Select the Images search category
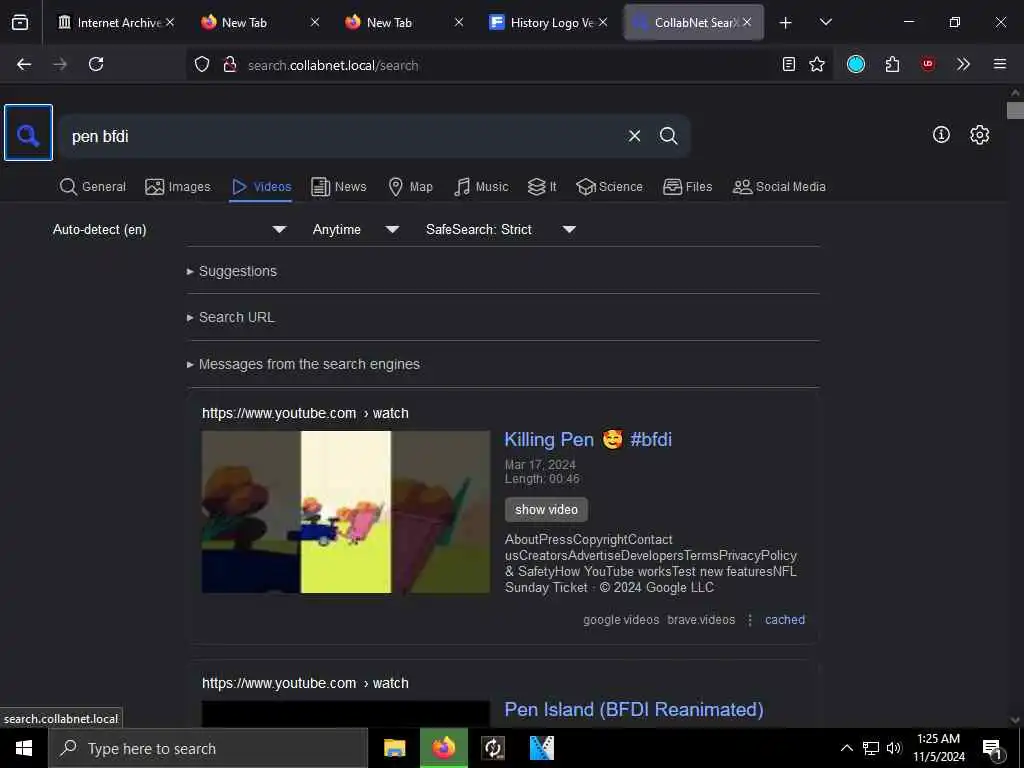This screenshot has width=1024, height=768. (178, 187)
